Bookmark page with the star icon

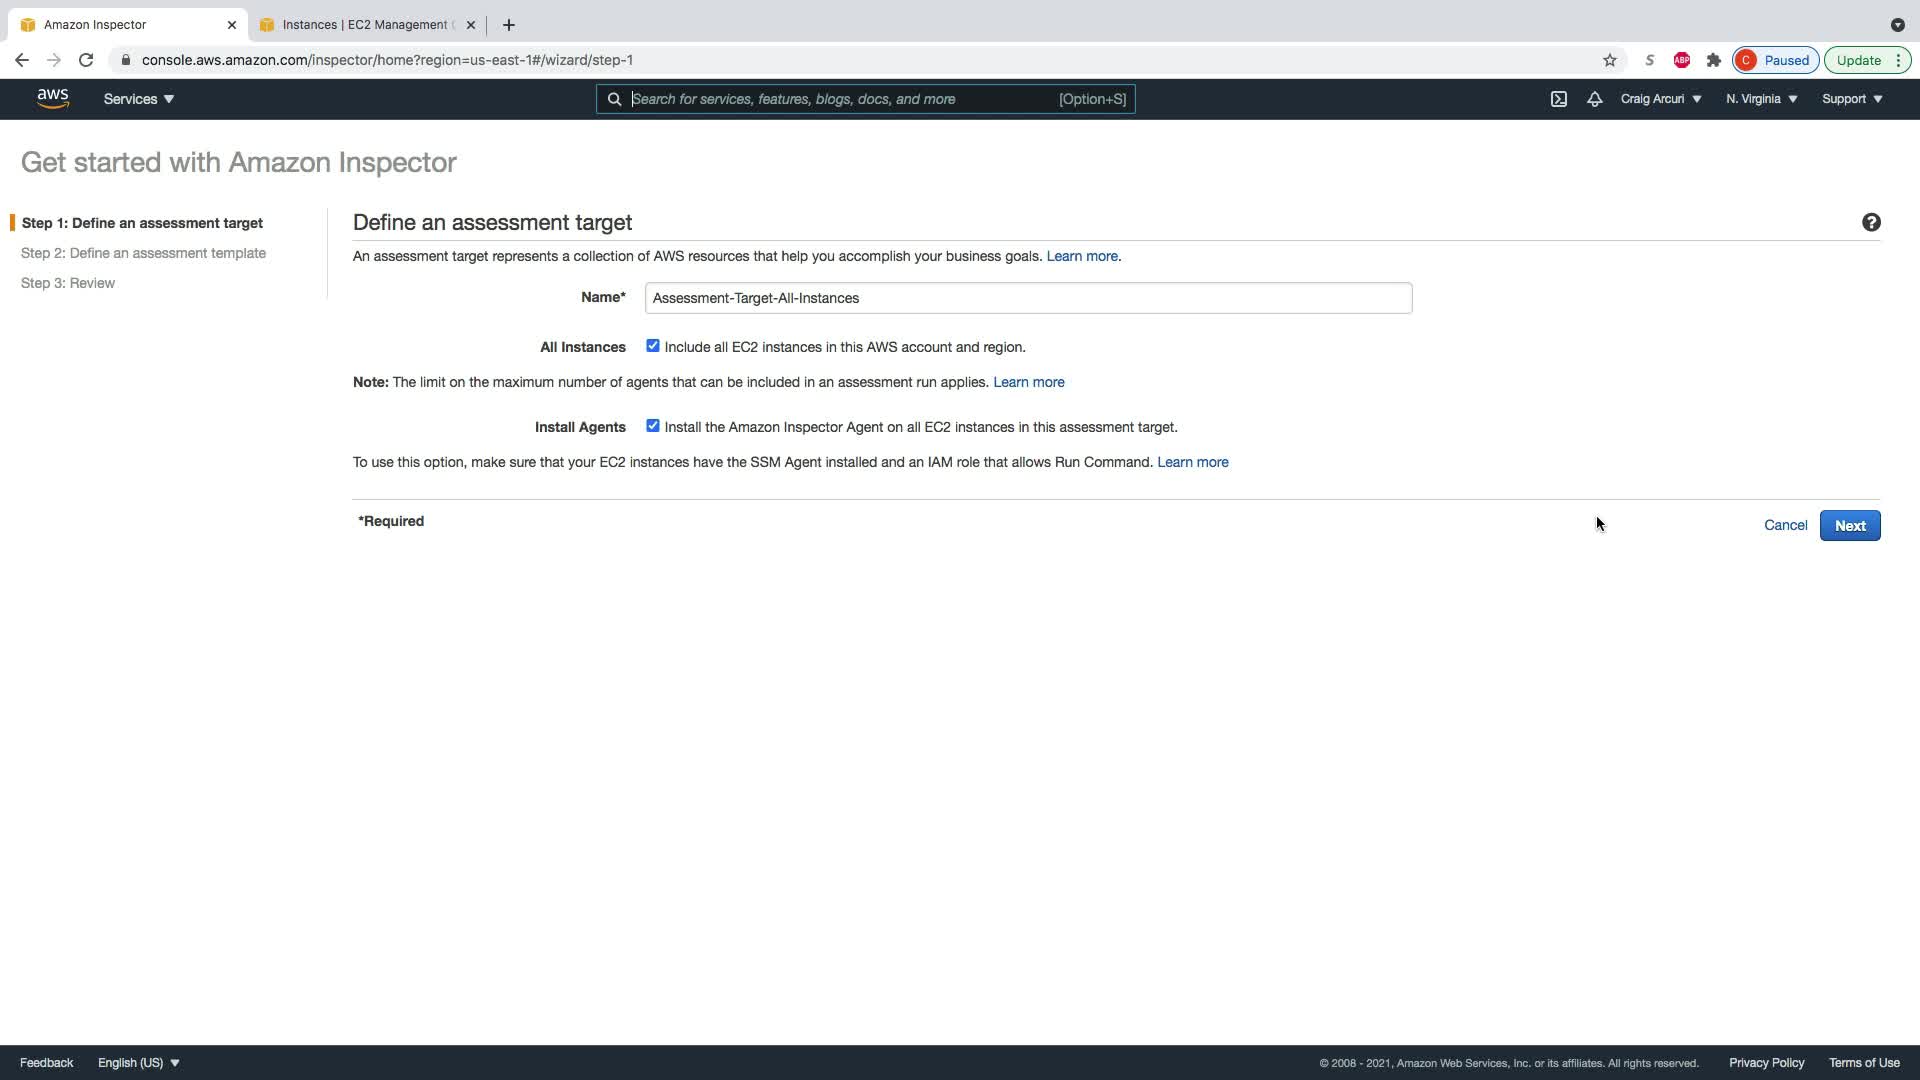click(1609, 60)
